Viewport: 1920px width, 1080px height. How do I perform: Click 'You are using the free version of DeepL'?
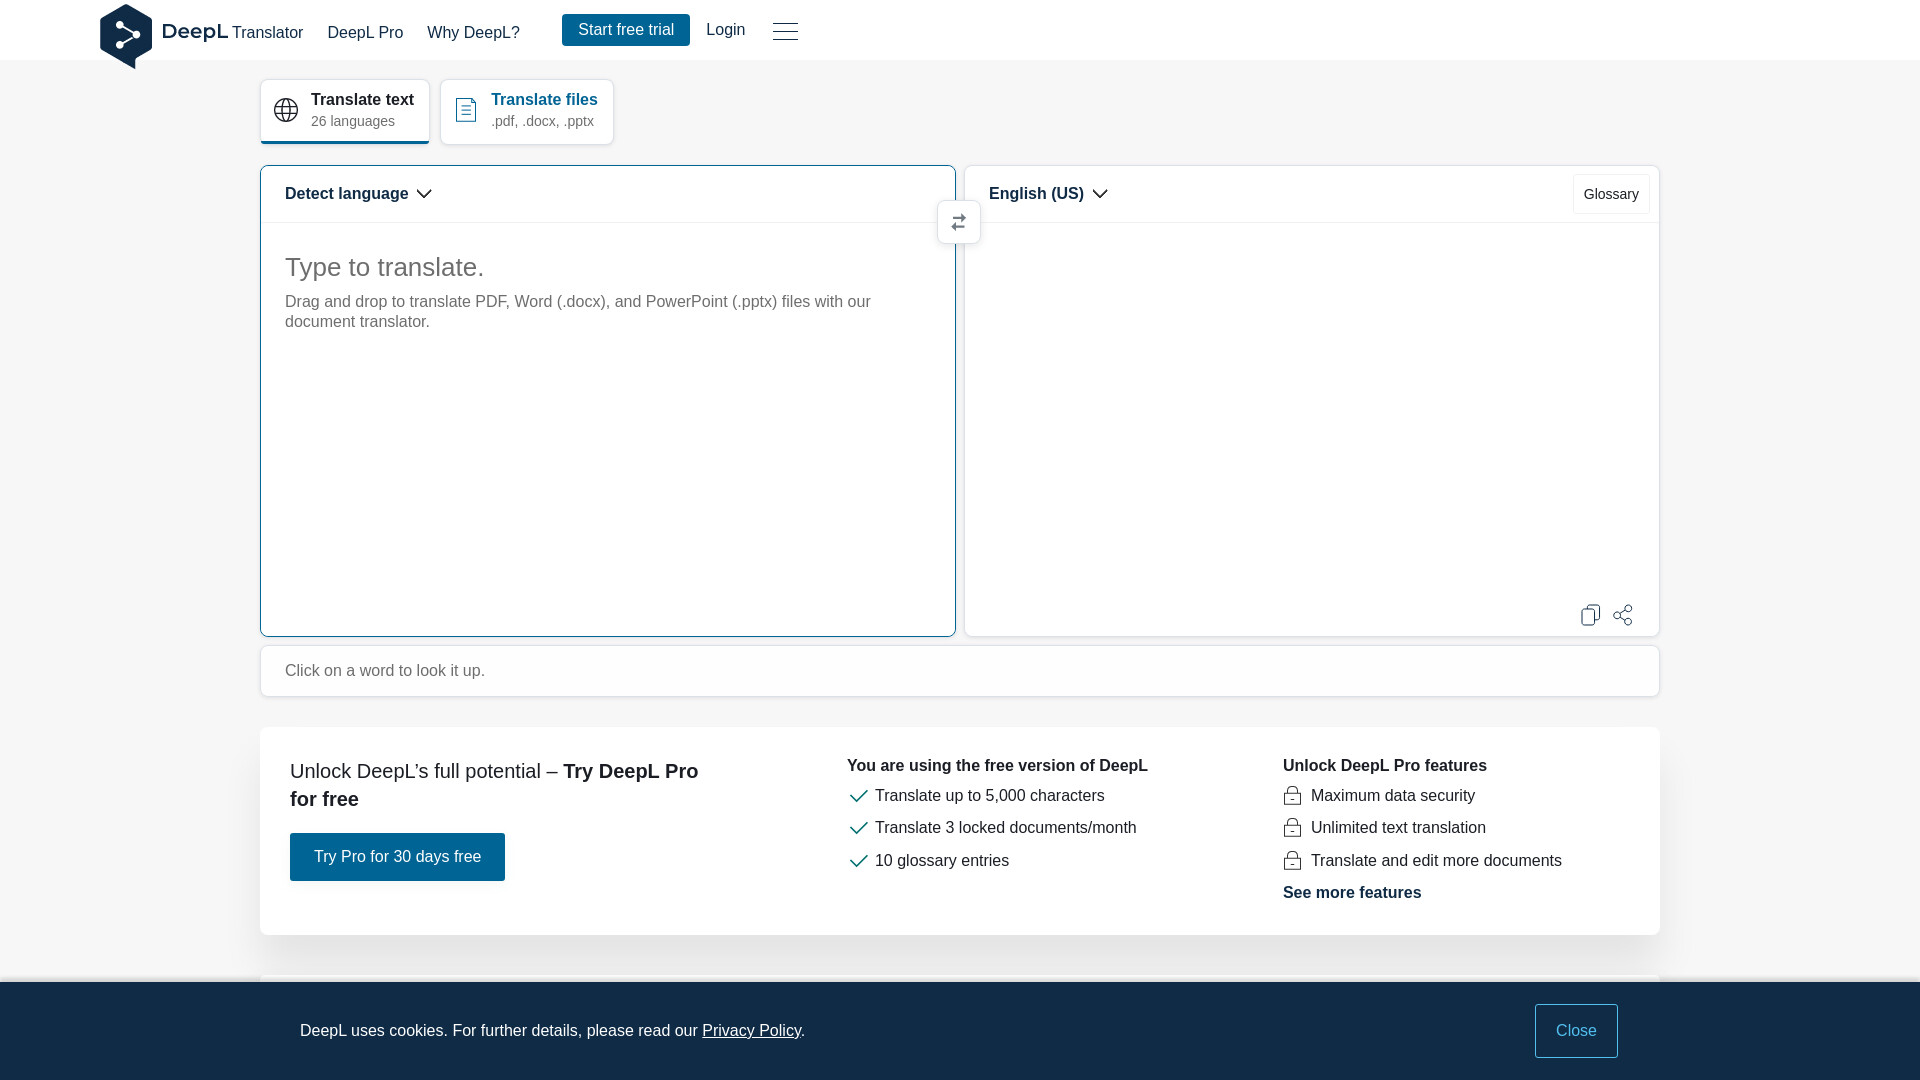click(x=997, y=766)
